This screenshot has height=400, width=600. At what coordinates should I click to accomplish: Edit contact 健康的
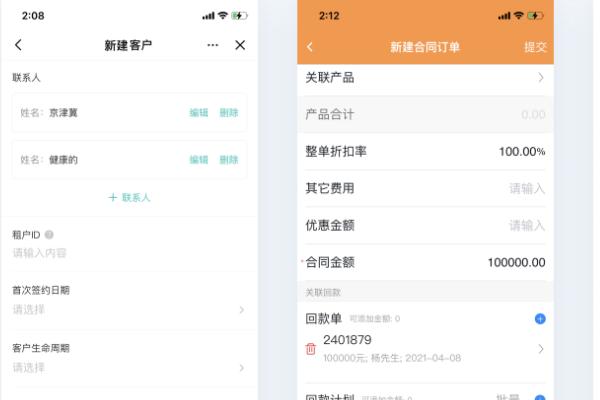point(199,160)
